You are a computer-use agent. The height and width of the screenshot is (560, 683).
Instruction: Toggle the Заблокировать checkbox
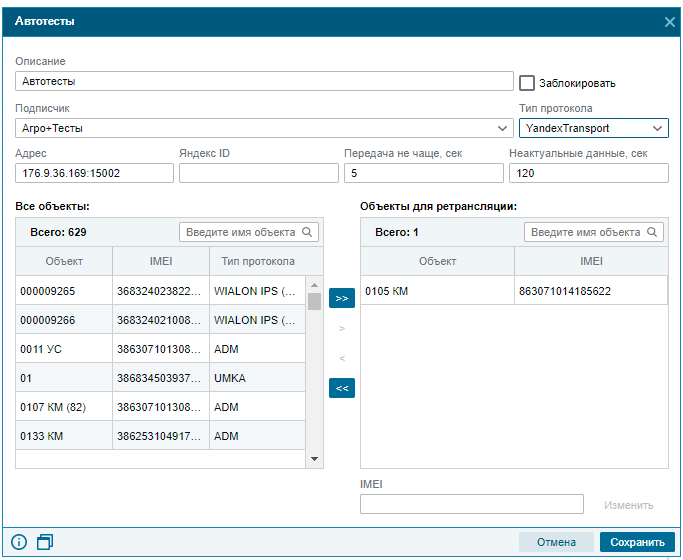coord(527,83)
